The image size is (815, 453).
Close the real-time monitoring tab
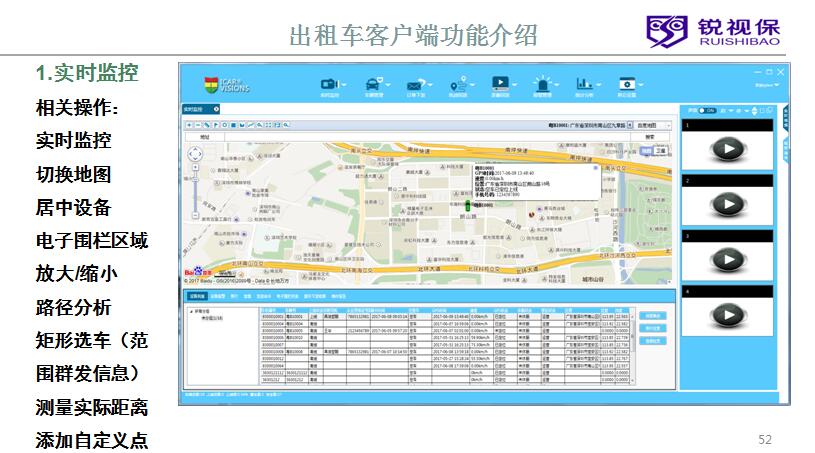point(216,109)
